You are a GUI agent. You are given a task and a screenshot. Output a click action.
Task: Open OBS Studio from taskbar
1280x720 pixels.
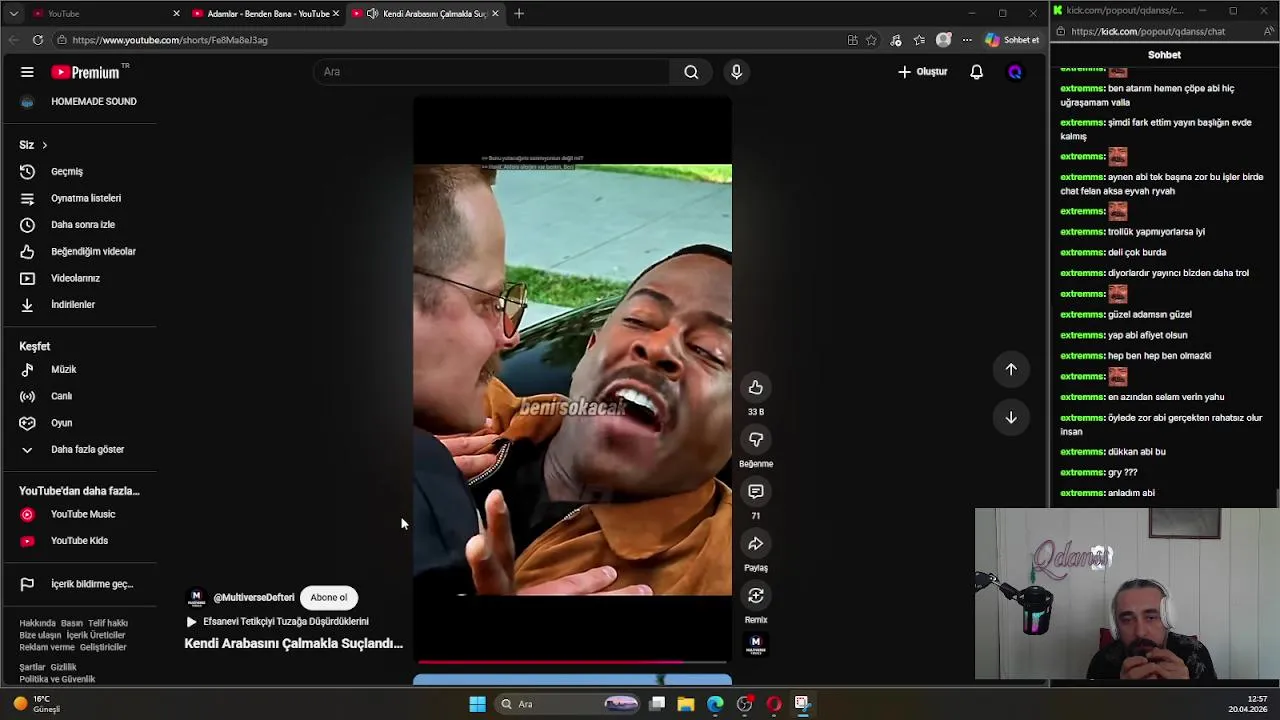(744, 704)
